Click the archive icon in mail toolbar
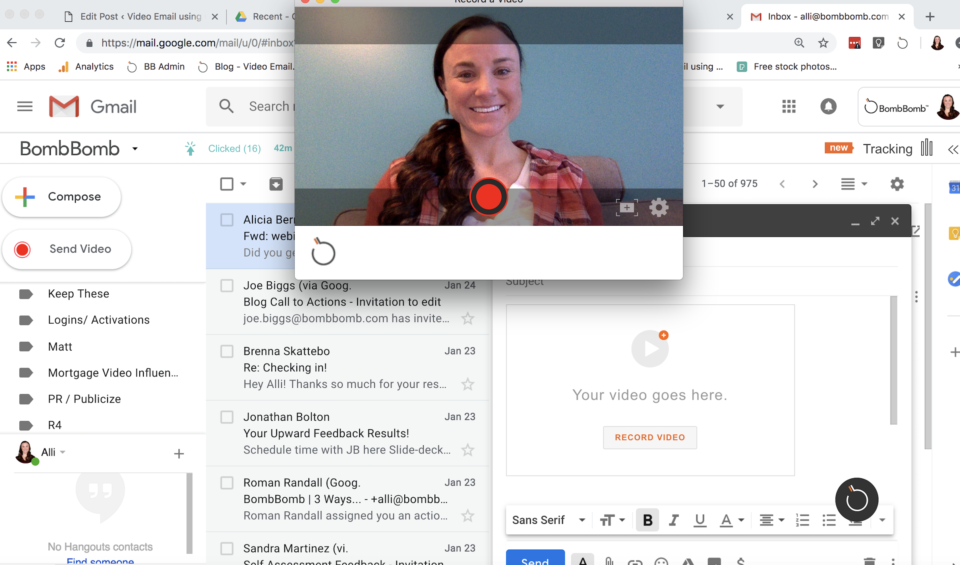This screenshot has width=960, height=565. [x=276, y=184]
